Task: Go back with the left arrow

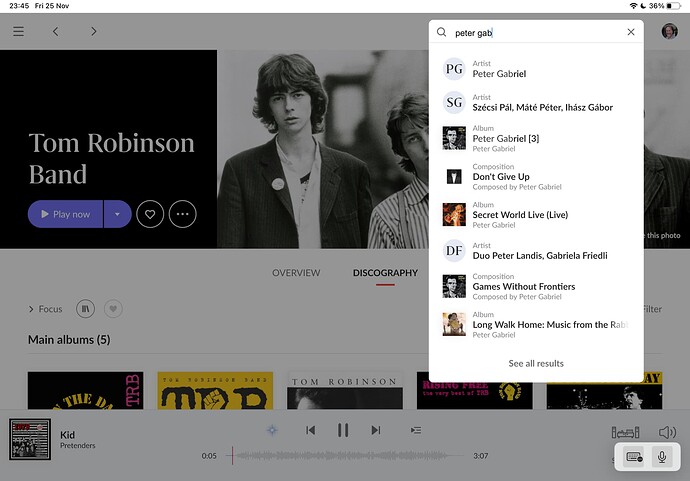Action: [55, 32]
